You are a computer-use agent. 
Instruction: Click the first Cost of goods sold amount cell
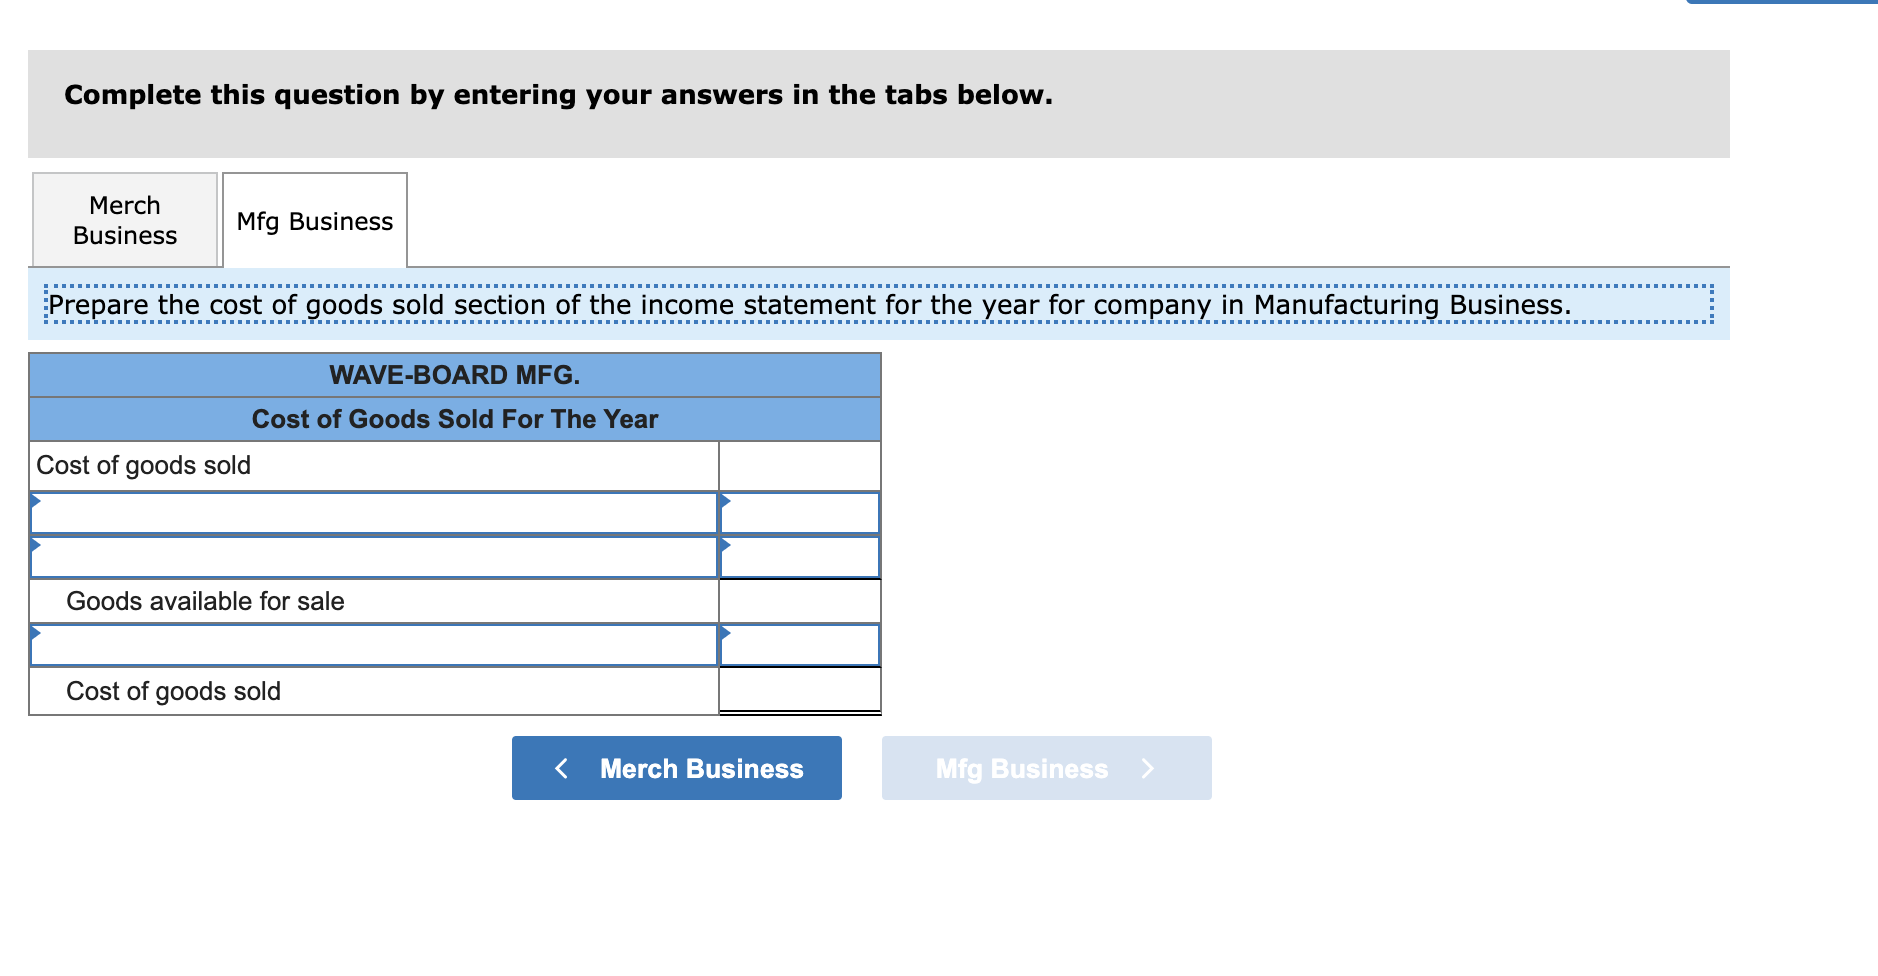click(799, 464)
